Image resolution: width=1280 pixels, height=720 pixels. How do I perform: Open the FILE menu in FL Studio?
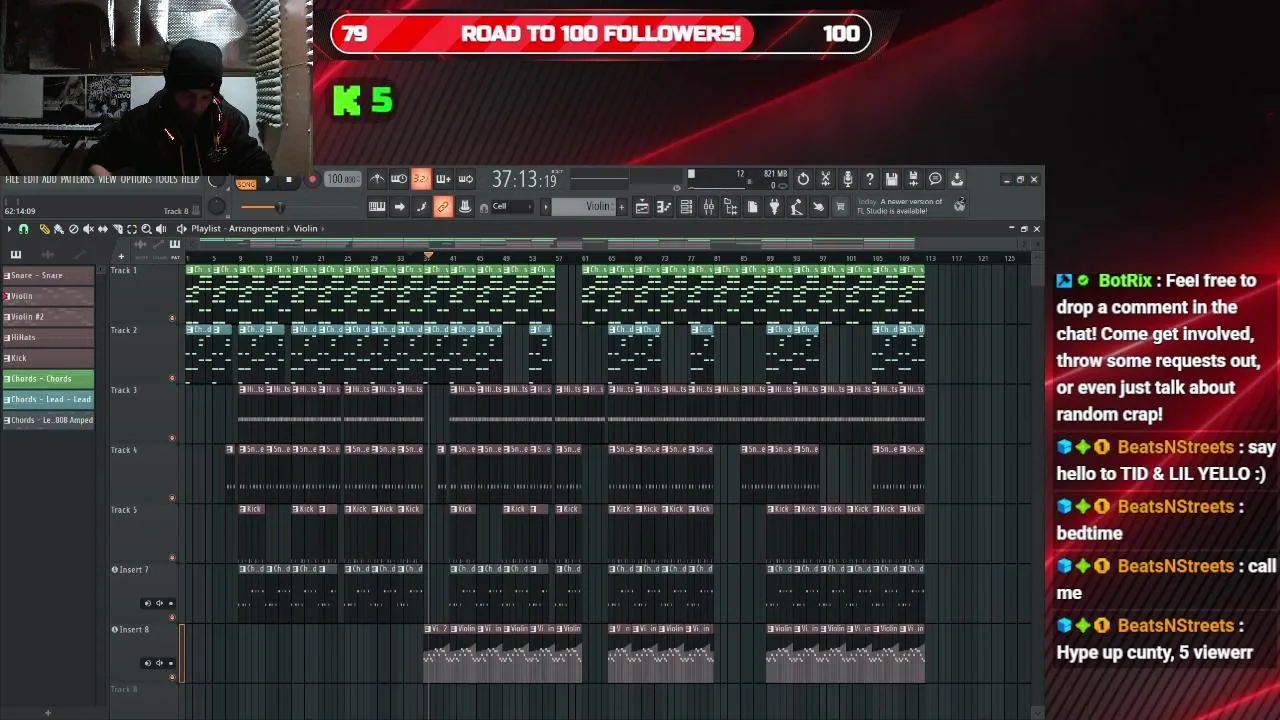[12, 179]
